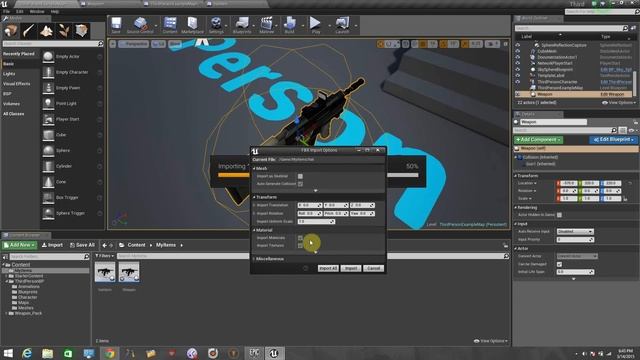Open Source Control from toolbar
The image size is (640, 360).
tap(140, 24)
